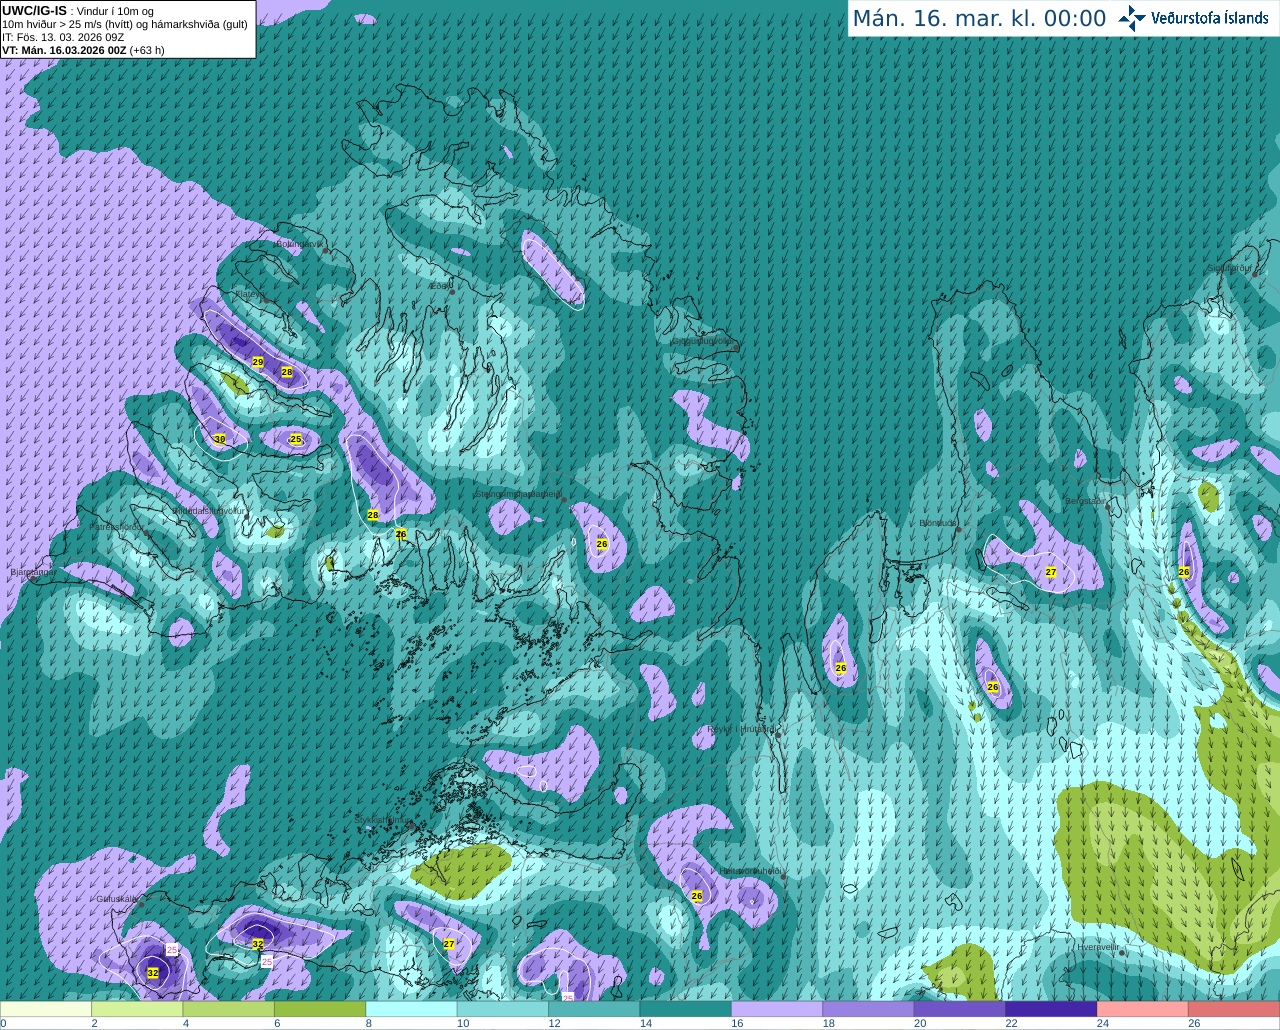The height and width of the screenshot is (1030, 1280).
Task: Pick the purple 20–22 m/s scale swatch
Action: coord(960,1009)
